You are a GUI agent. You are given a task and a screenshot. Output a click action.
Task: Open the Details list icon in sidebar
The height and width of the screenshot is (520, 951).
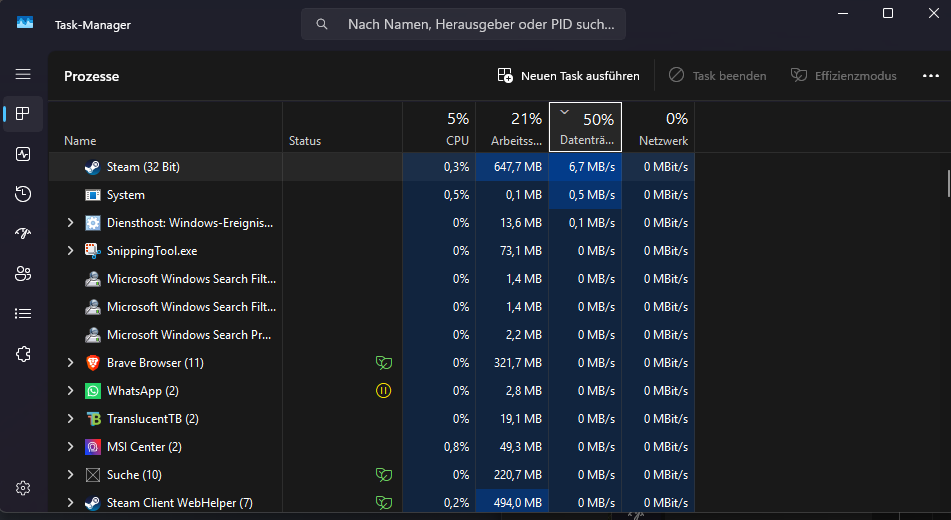coord(23,314)
